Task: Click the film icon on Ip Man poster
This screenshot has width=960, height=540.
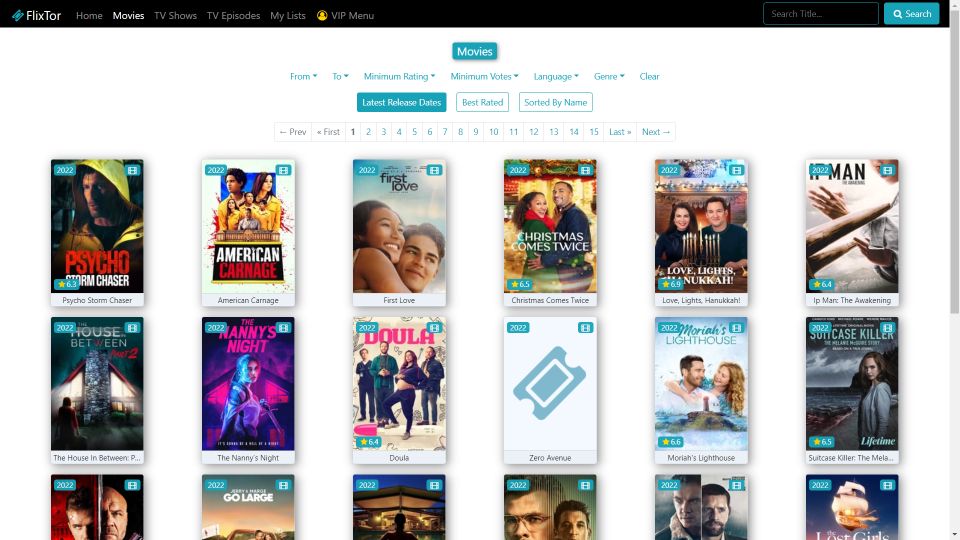Action: pos(887,170)
